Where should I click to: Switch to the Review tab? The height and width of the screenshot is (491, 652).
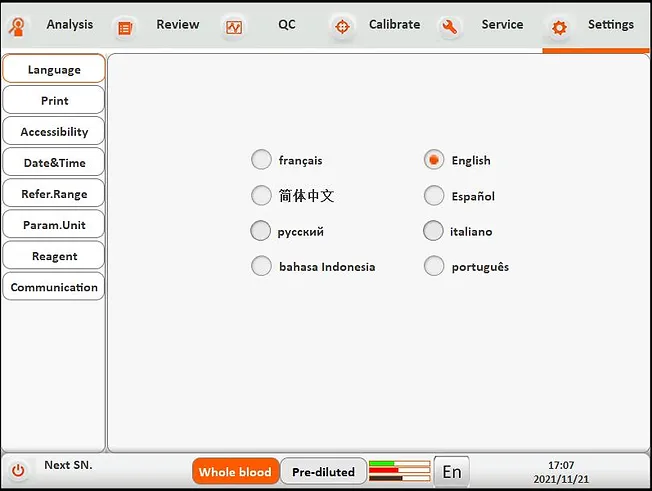click(178, 25)
